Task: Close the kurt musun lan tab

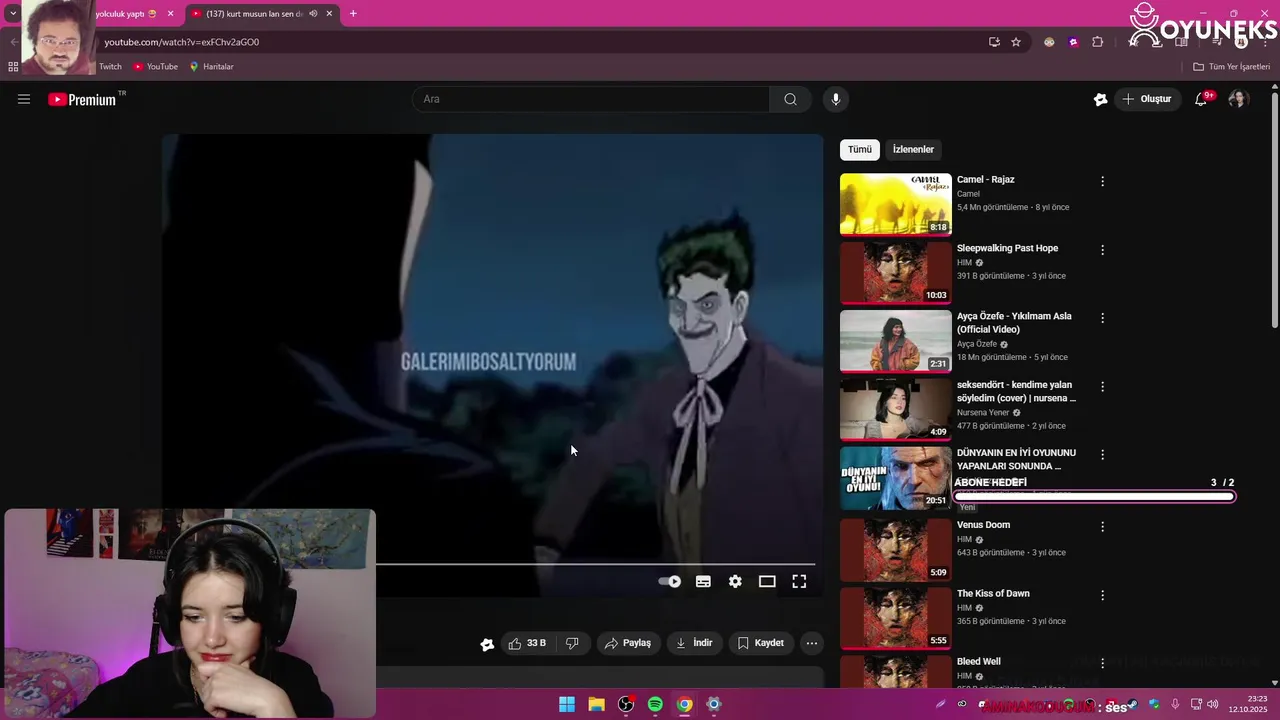Action: 329,14
